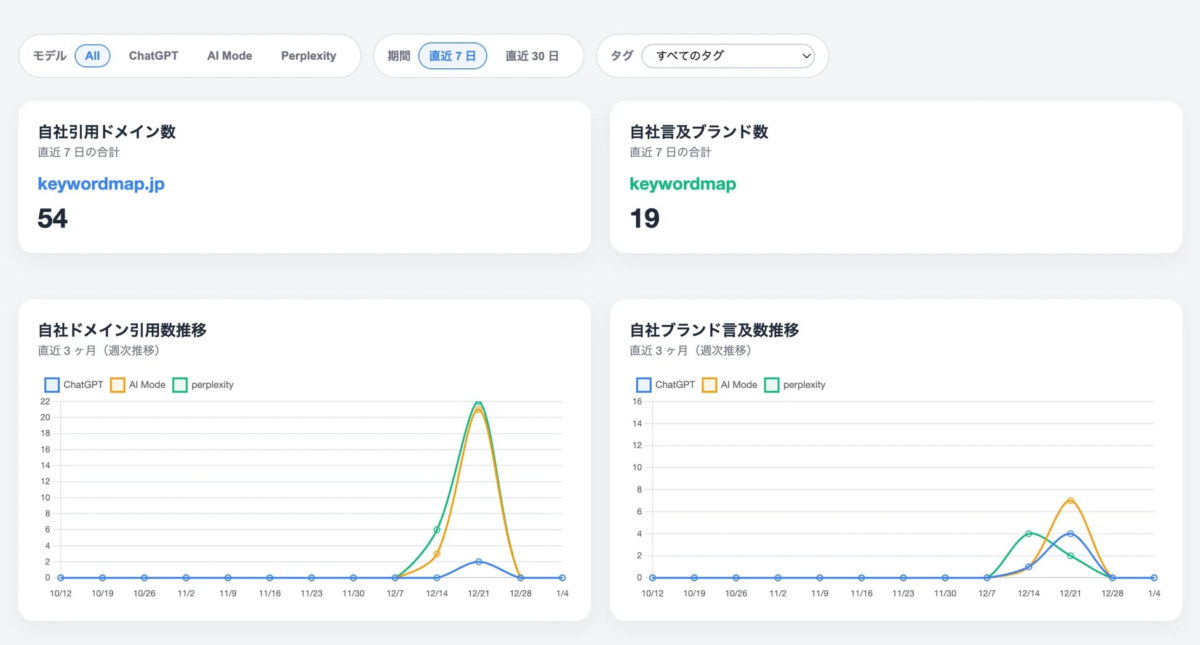
Task: Click the 12/21 peak point on domain chart
Action: click(479, 404)
